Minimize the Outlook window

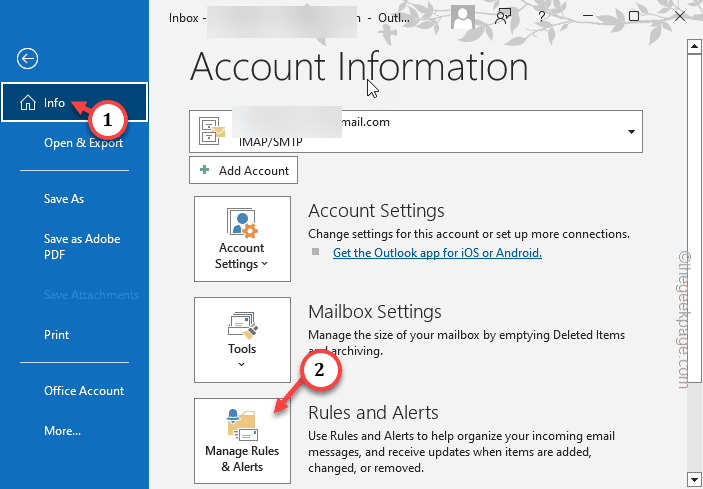point(588,16)
